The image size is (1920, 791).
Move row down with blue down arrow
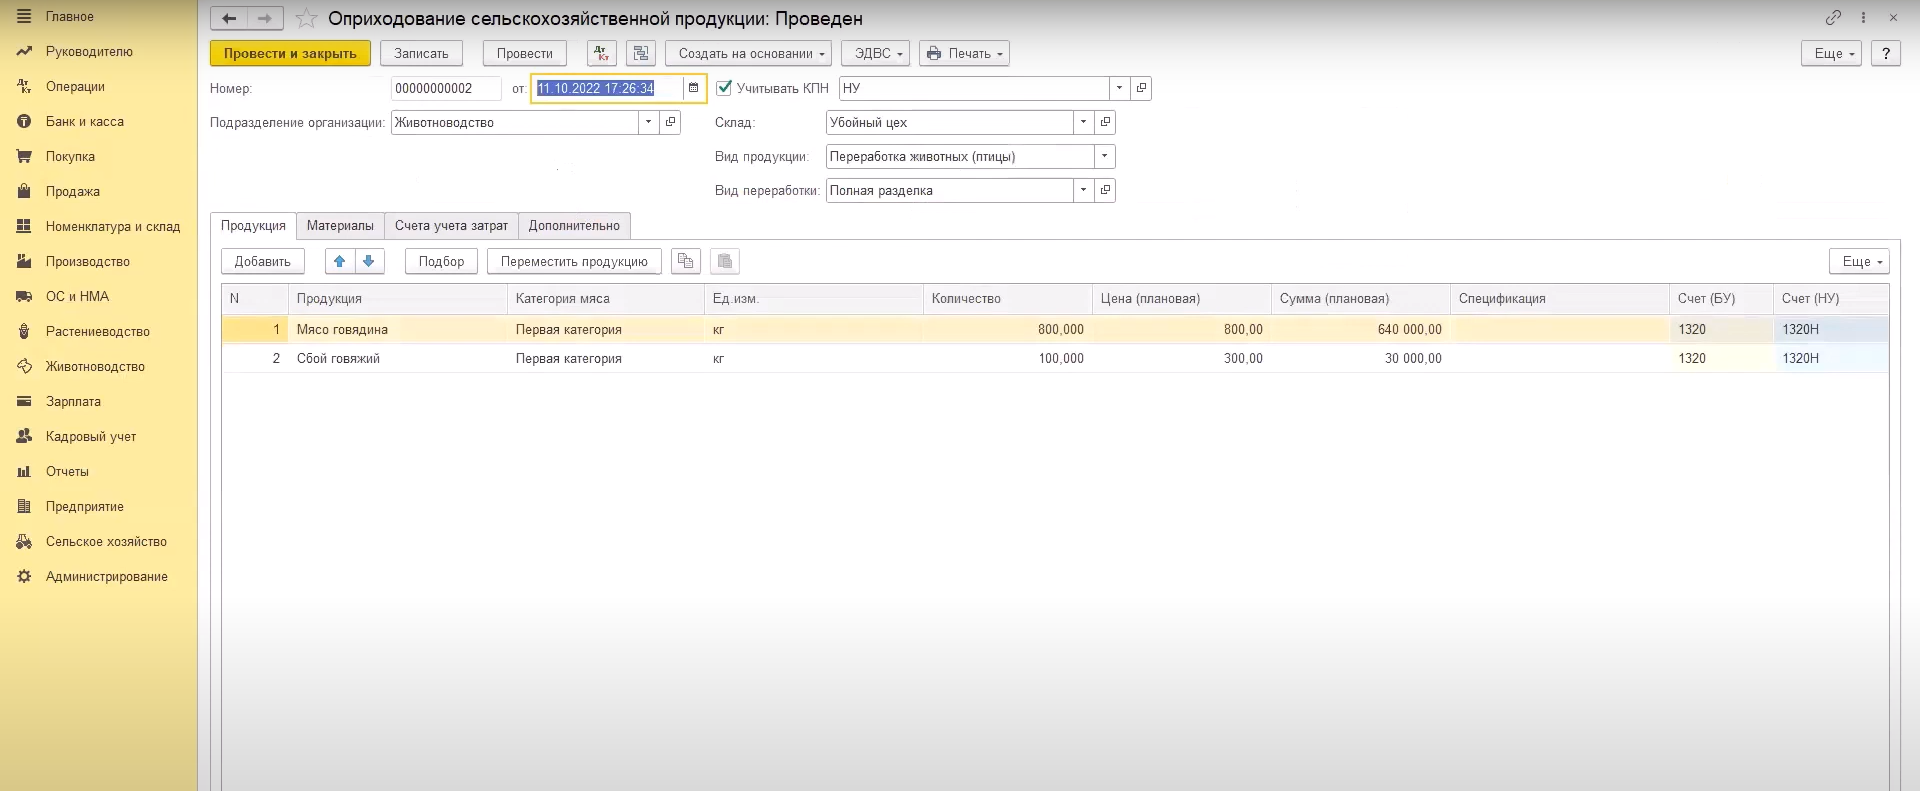click(369, 261)
